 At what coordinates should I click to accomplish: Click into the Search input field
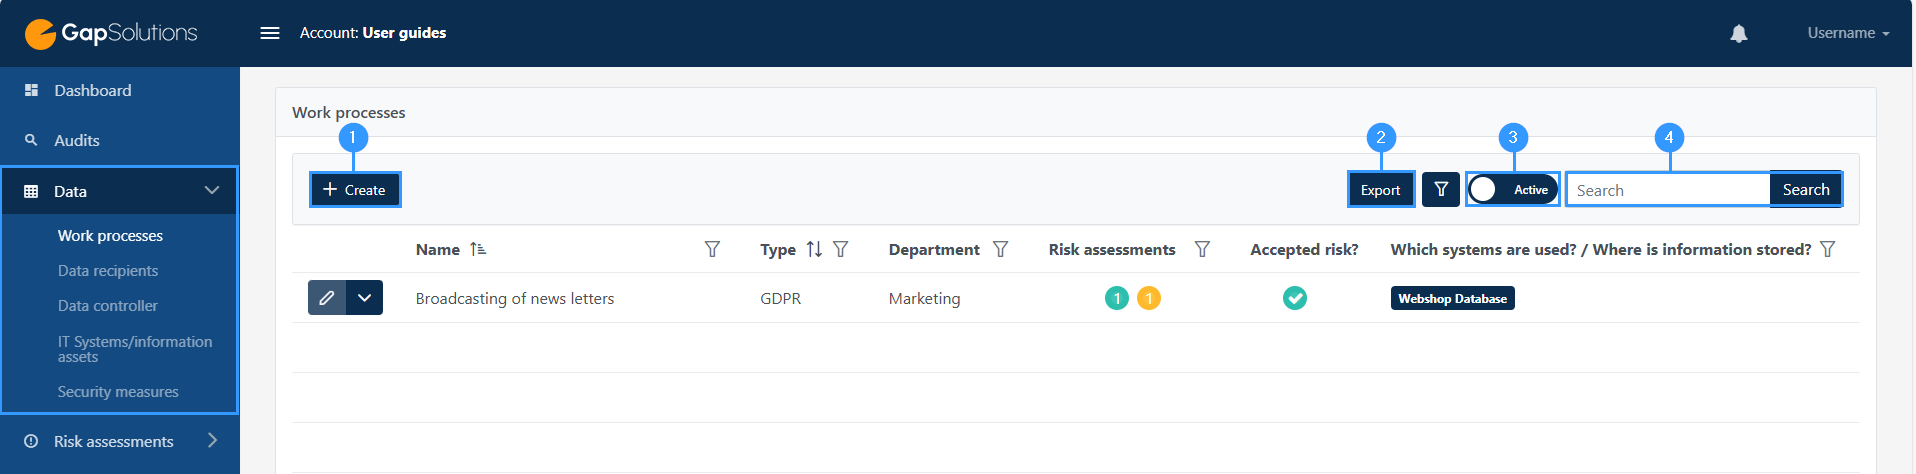pyautogui.click(x=1668, y=190)
